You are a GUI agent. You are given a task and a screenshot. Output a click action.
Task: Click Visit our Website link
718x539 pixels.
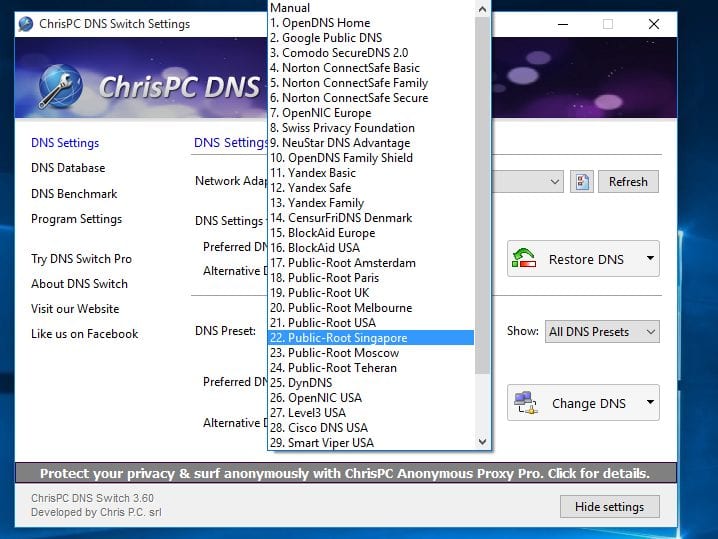click(x=75, y=309)
